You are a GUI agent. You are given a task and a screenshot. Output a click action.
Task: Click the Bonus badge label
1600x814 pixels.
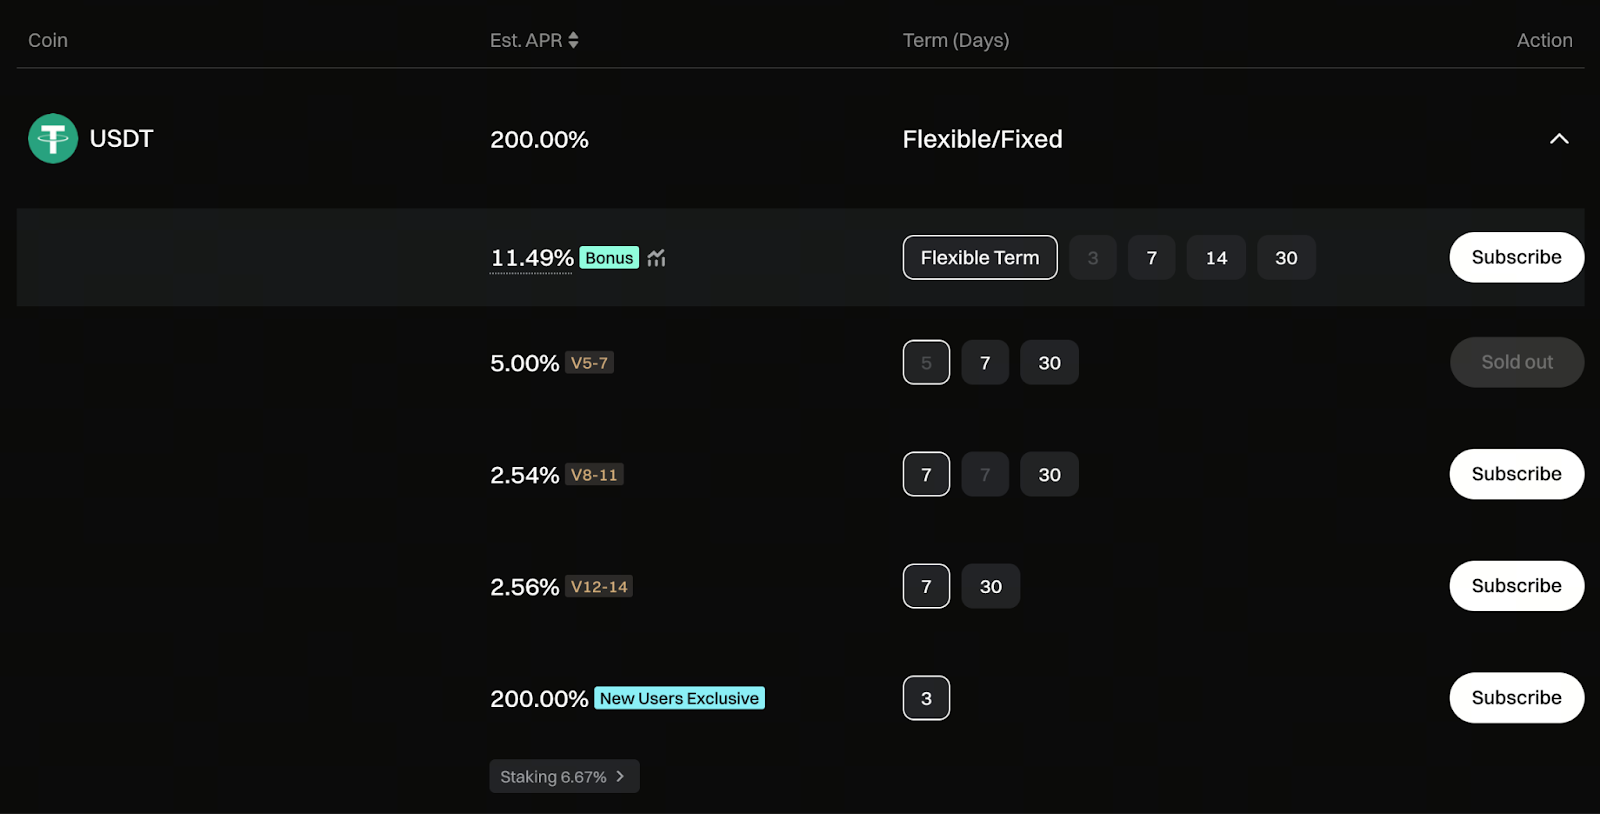pyautogui.click(x=609, y=258)
